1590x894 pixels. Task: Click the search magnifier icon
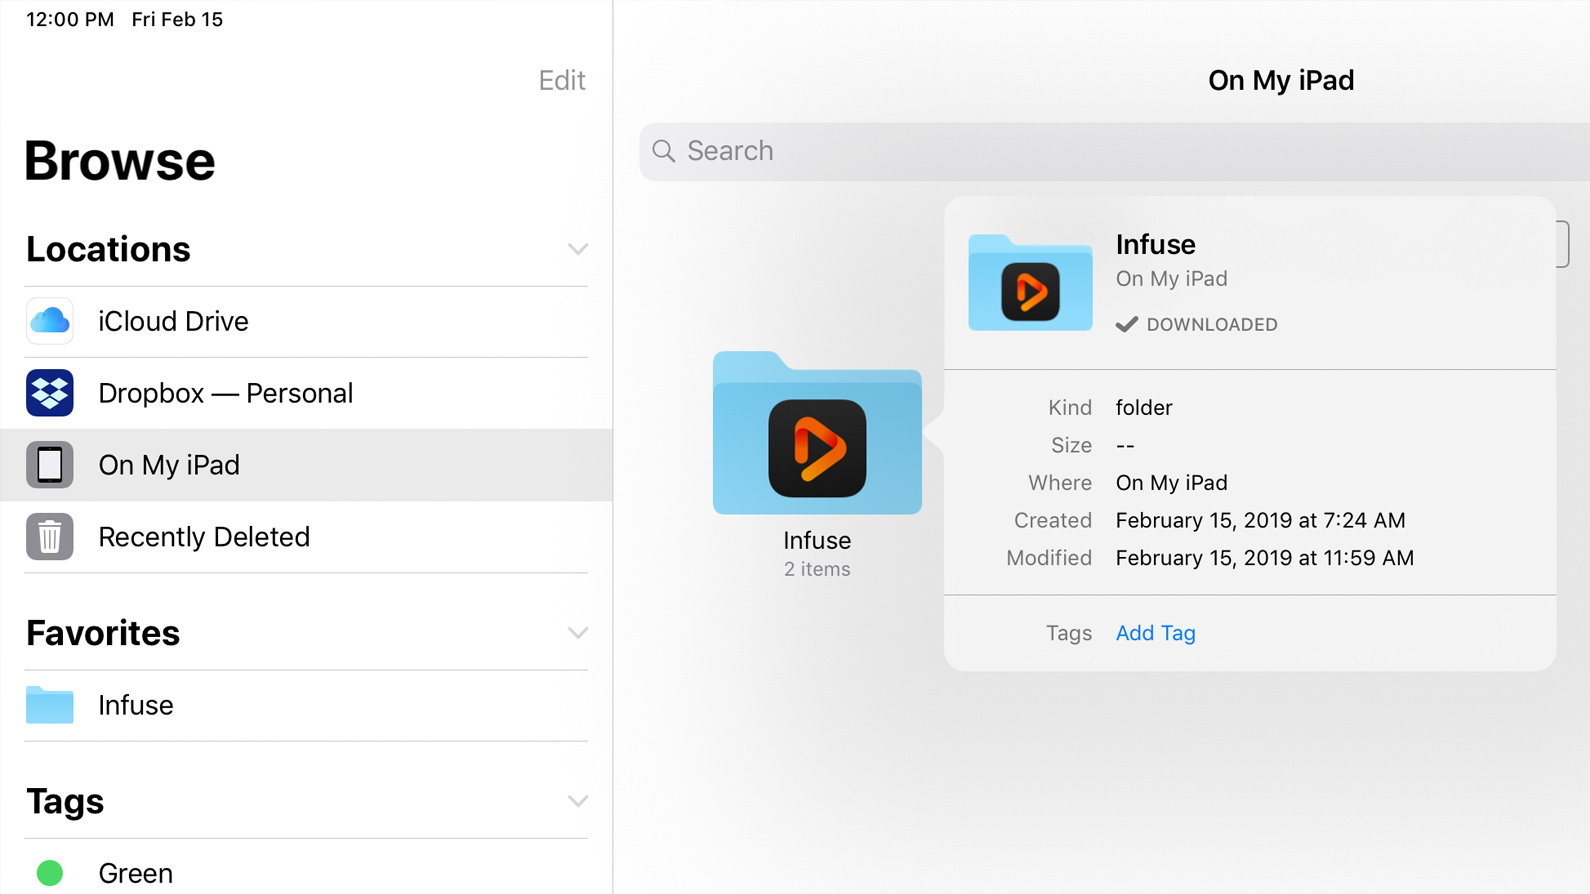(663, 151)
